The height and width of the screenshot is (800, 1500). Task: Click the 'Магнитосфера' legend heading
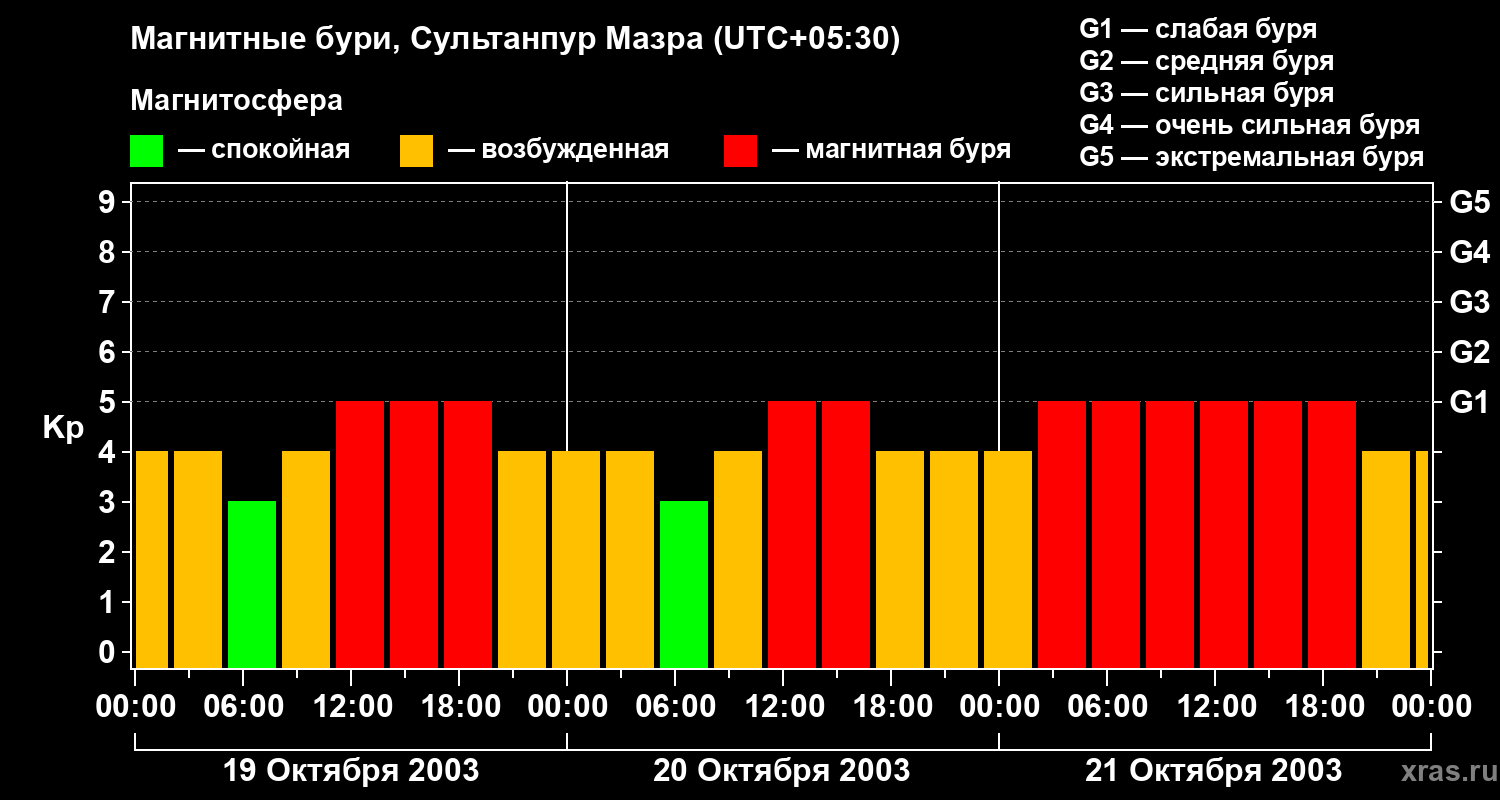pos(236,101)
